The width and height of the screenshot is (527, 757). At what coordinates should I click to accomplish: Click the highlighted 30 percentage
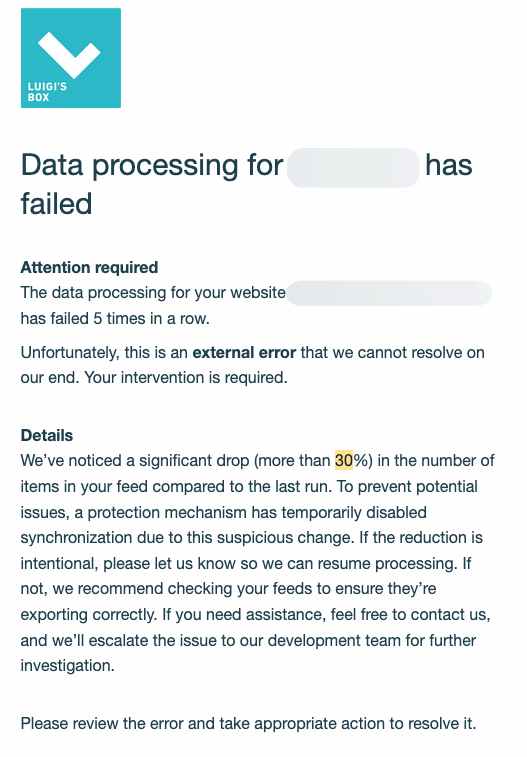[344, 460]
